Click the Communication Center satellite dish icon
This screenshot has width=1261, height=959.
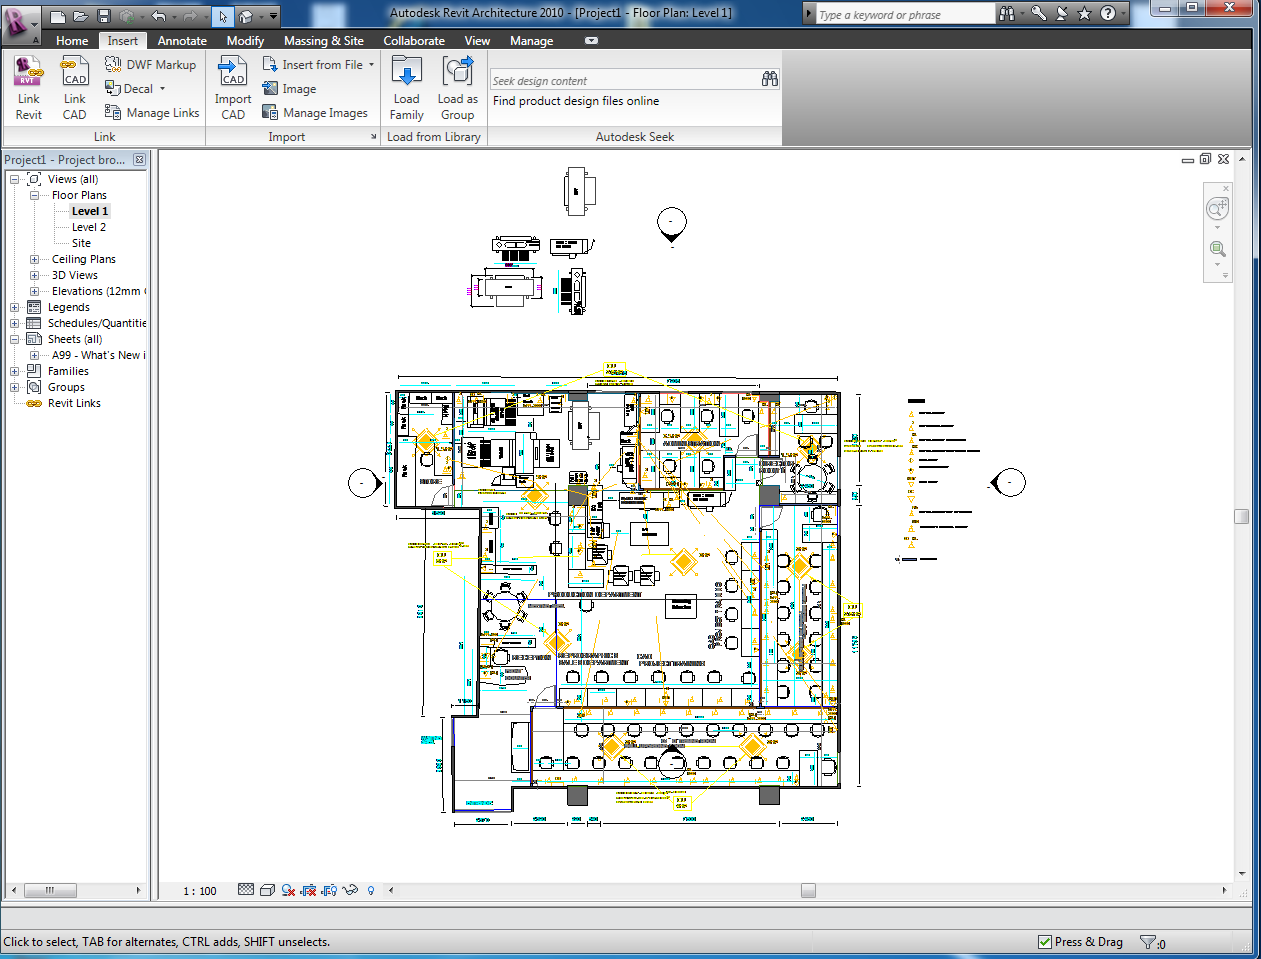(1062, 14)
